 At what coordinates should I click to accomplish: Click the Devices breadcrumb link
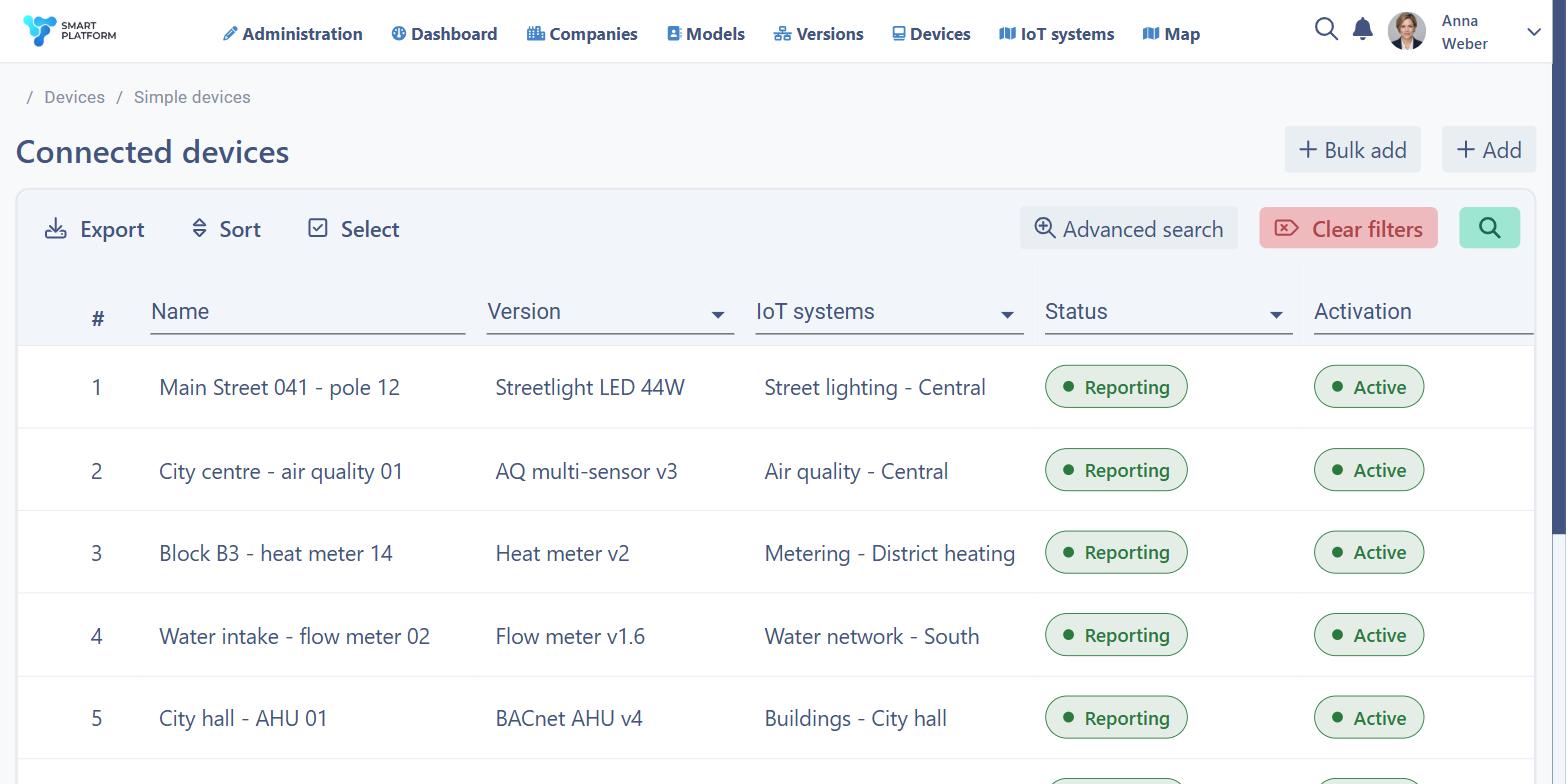coord(74,97)
